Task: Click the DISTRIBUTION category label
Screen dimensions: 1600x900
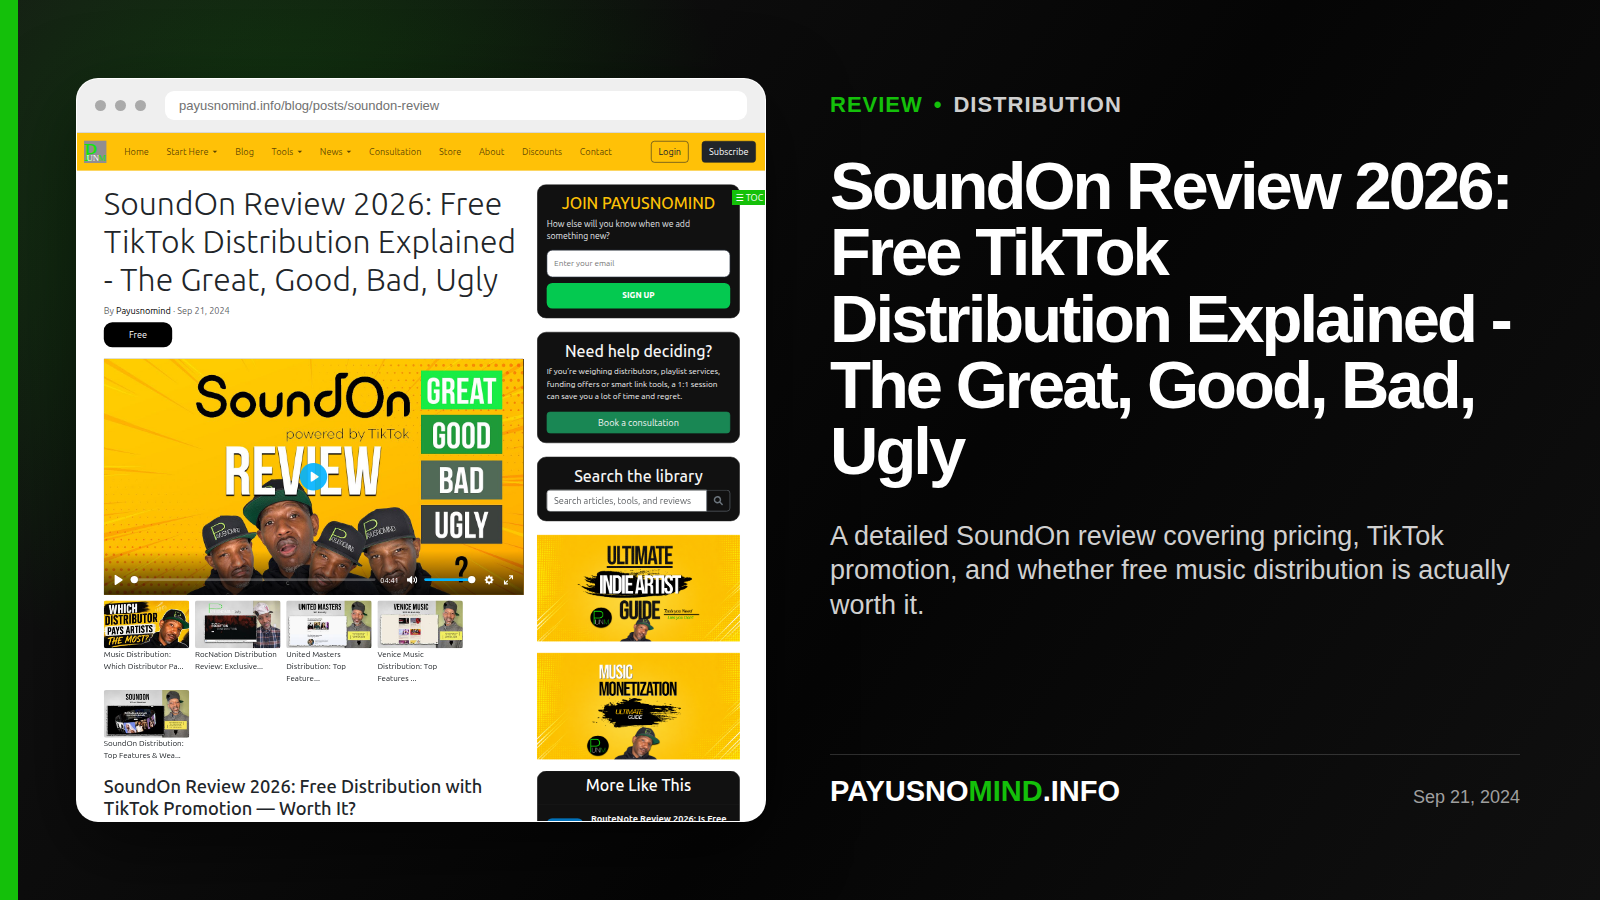Action: pyautogui.click(x=1037, y=105)
